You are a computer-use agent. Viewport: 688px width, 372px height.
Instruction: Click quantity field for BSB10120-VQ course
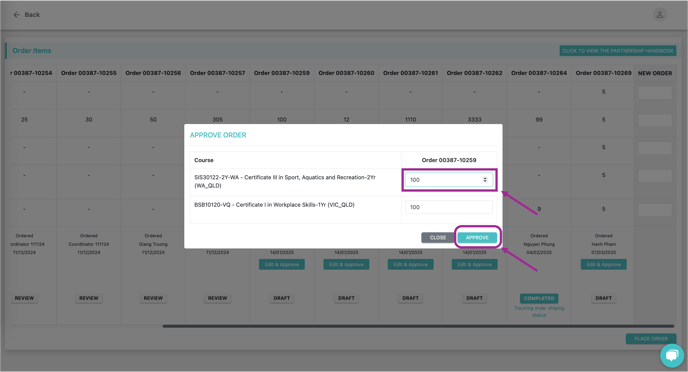point(448,207)
